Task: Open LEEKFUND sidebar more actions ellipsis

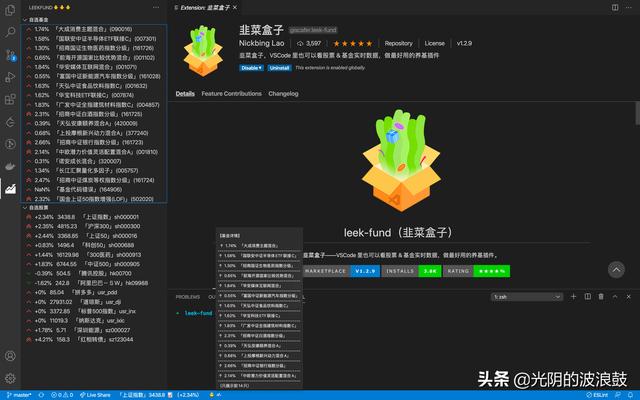Action: point(156,7)
